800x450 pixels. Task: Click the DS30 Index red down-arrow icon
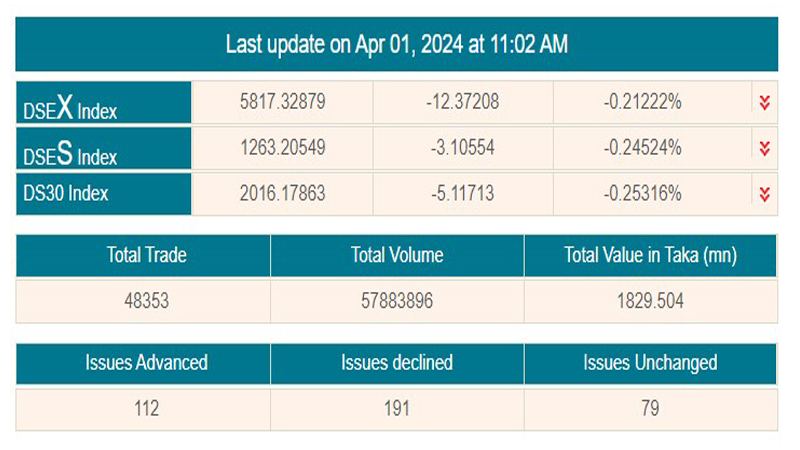click(x=765, y=194)
